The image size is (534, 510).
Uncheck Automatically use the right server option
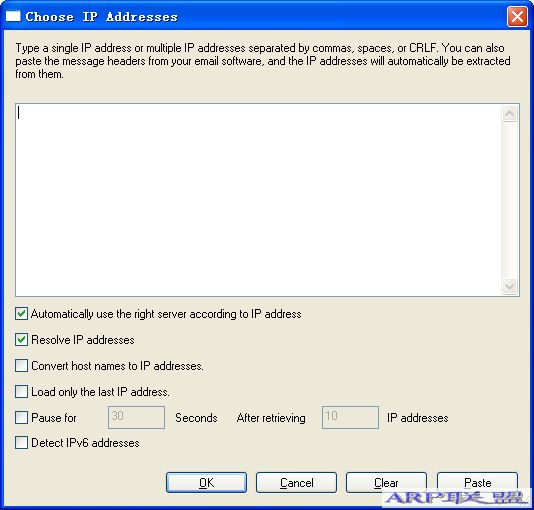[x=21, y=314]
